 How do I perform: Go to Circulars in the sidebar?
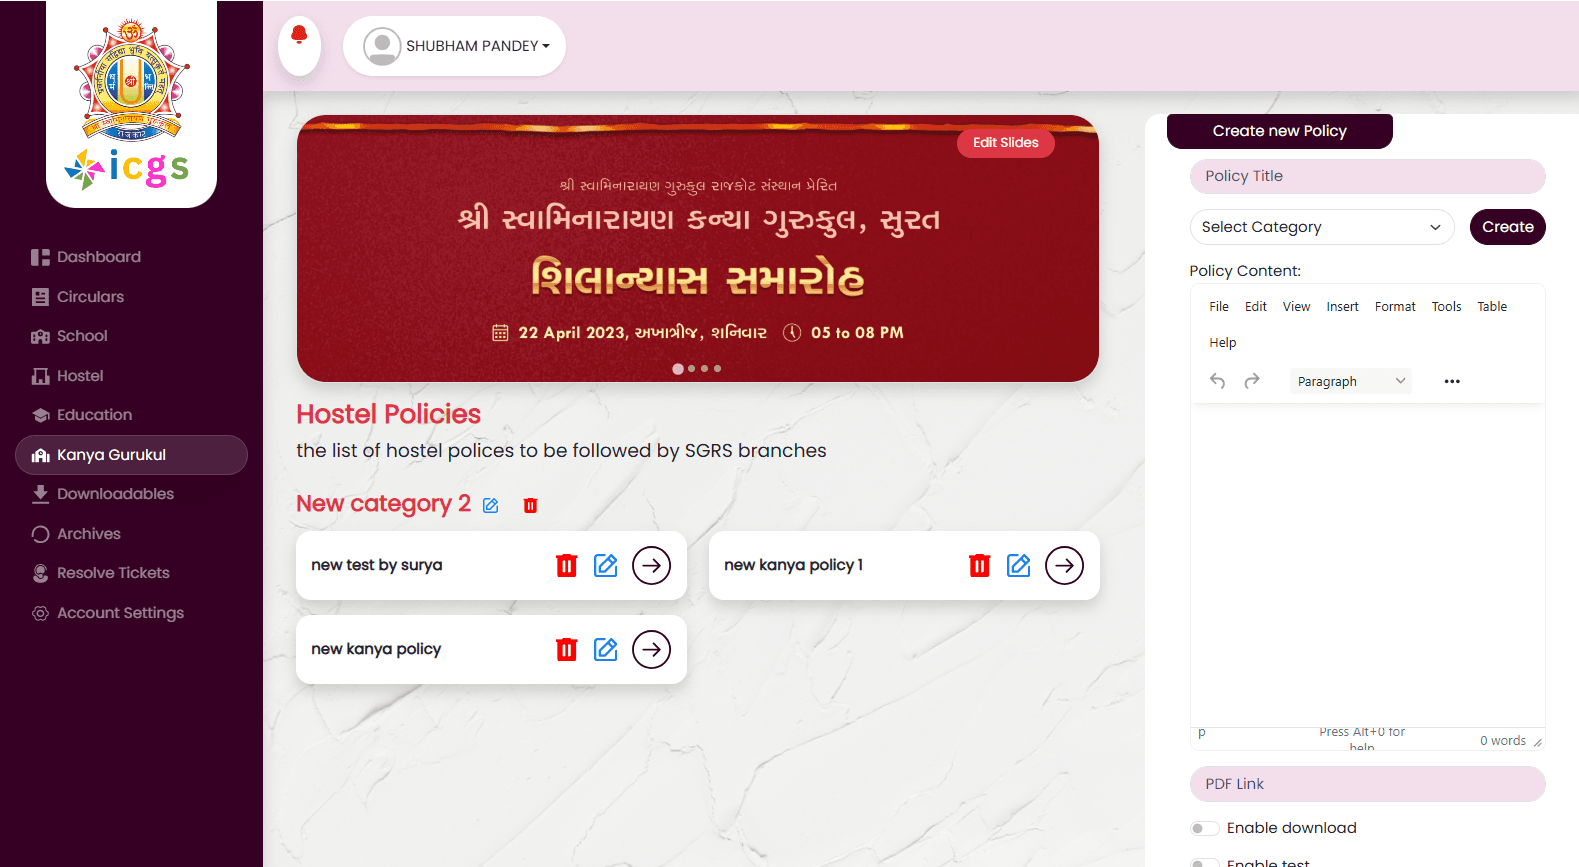tap(90, 297)
